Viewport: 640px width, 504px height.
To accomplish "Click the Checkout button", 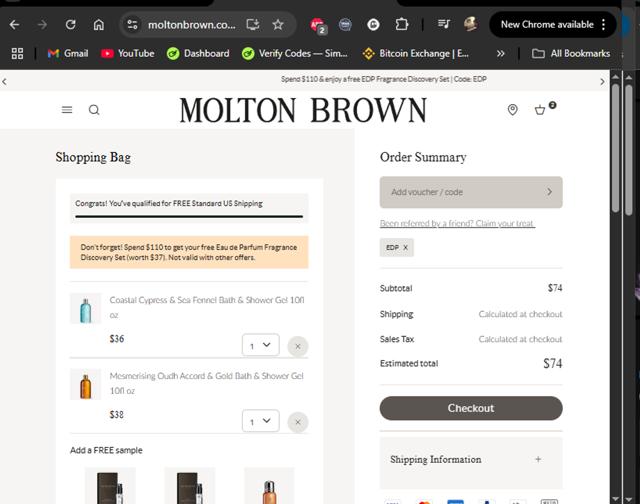I will tap(471, 408).
